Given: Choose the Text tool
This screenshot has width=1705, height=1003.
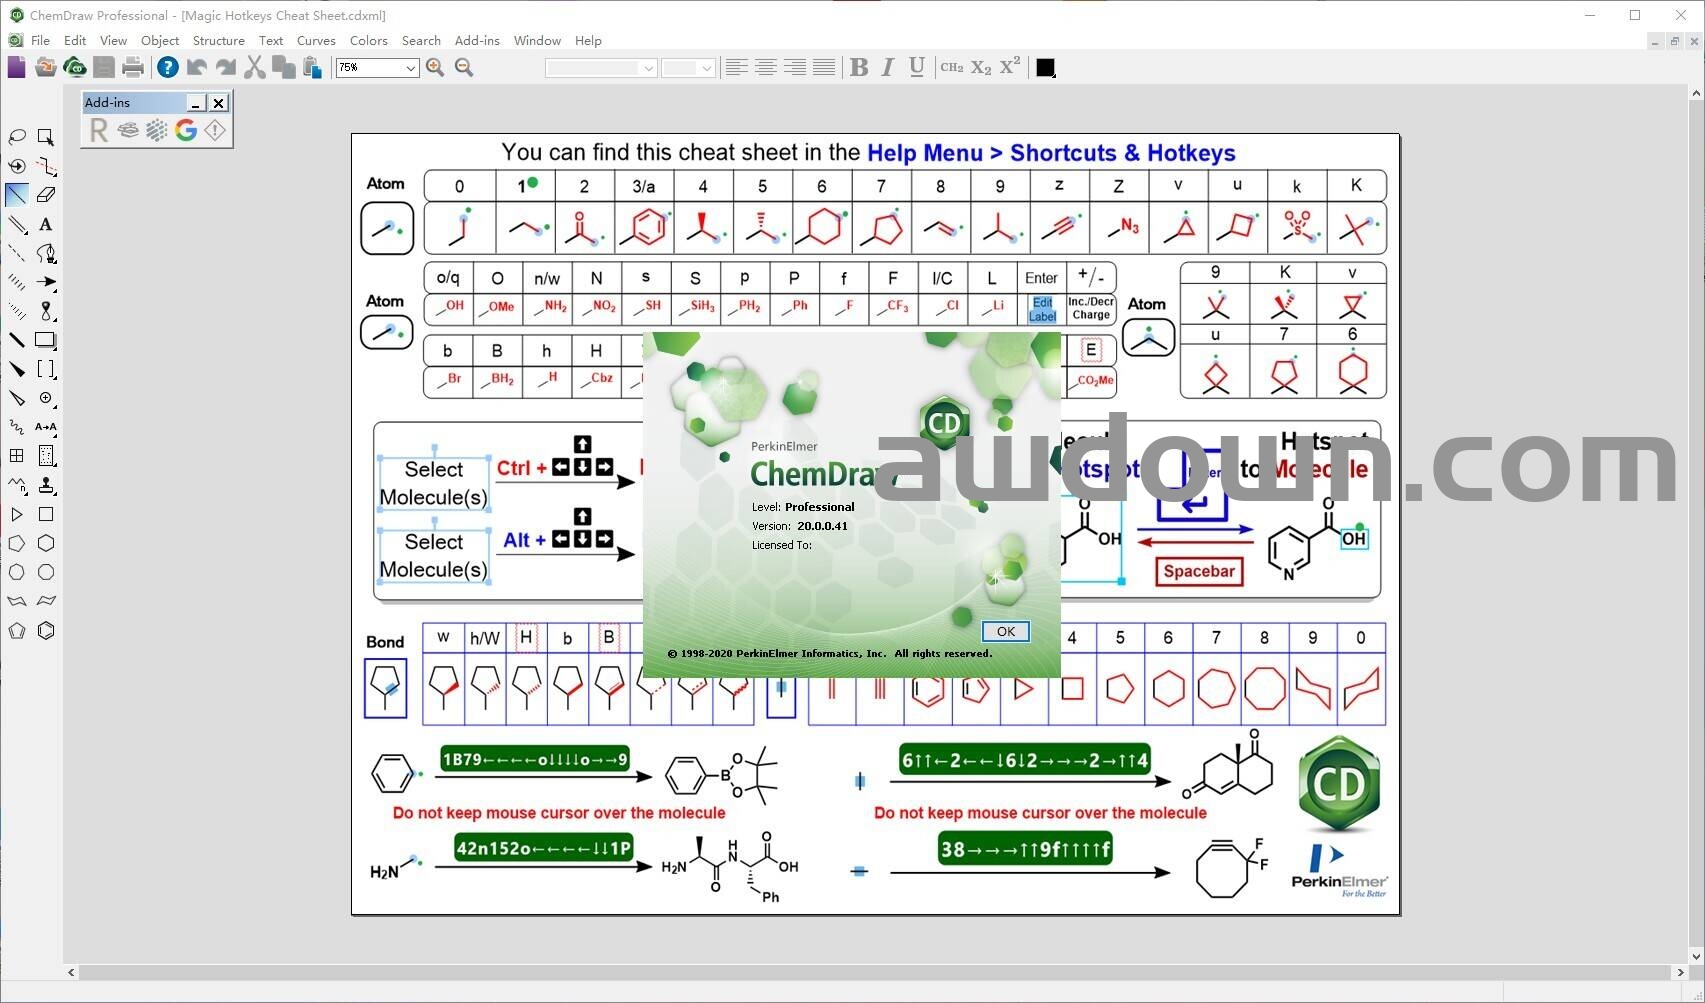Looking at the screenshot, I should 46,224.
